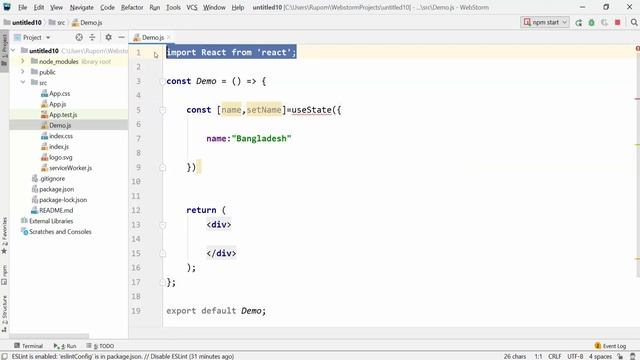
Task: Open the Event Log
Action: (610, 346)
